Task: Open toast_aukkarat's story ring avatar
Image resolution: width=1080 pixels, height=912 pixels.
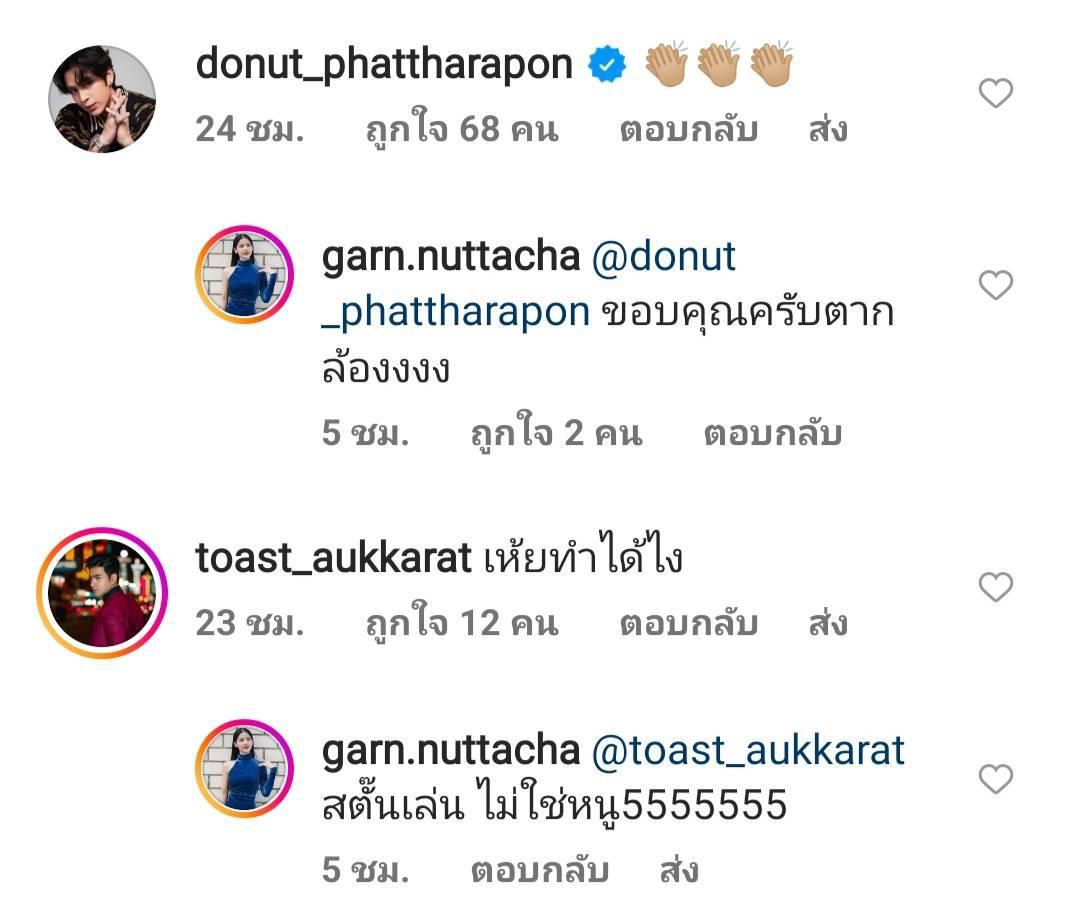Action: tap(102, 593)
